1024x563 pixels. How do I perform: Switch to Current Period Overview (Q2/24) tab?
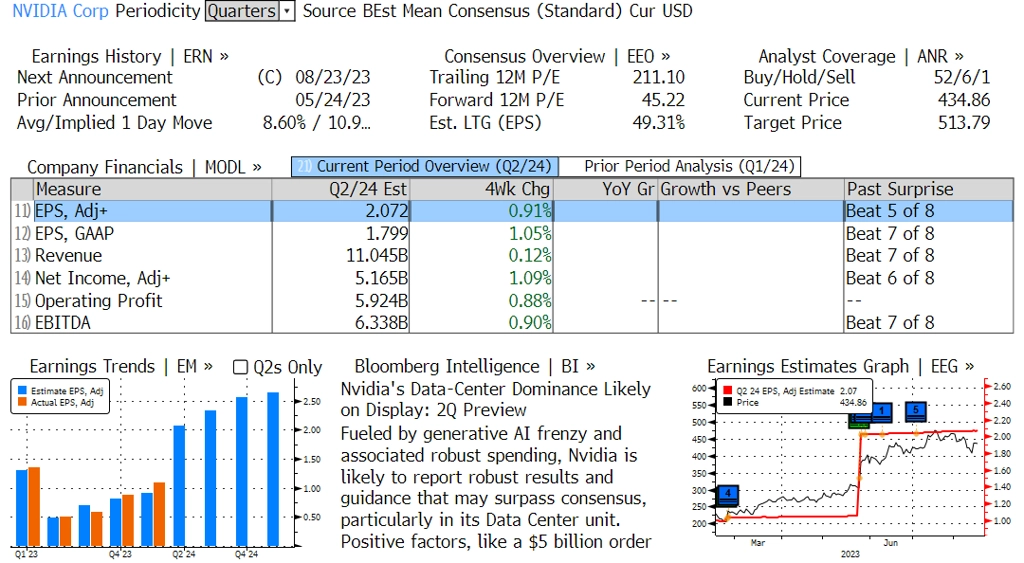point(424,167)
